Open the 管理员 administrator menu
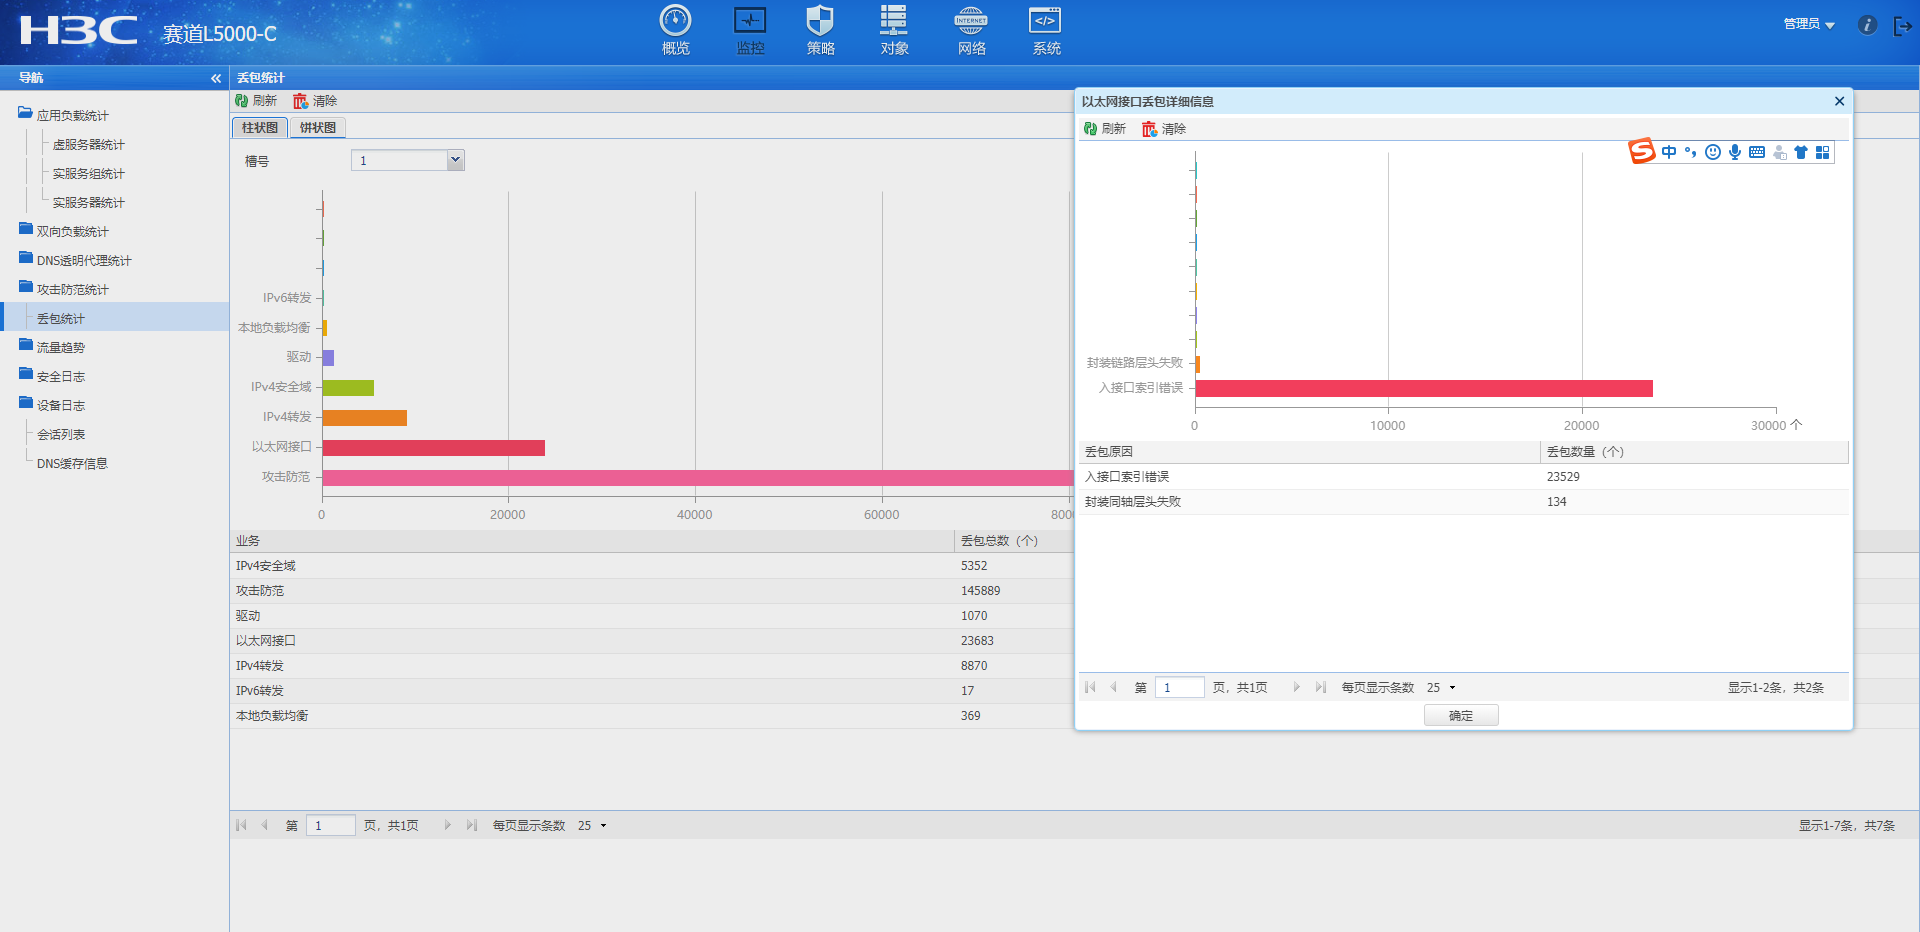Image resolution: width=1920 pixels, height=932 pixels. point(1809,24)
